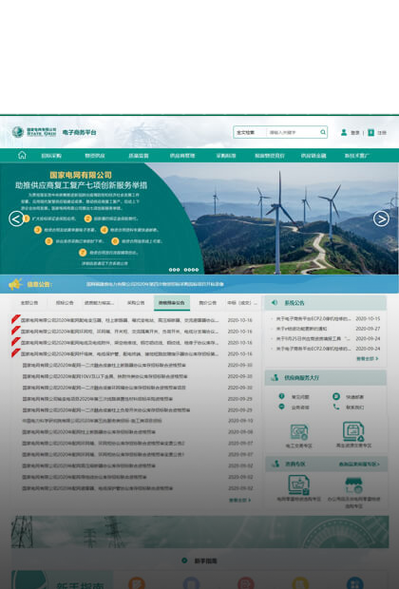Open the scrolling 信息公告 ticker announcement

(x=155, y=284)
